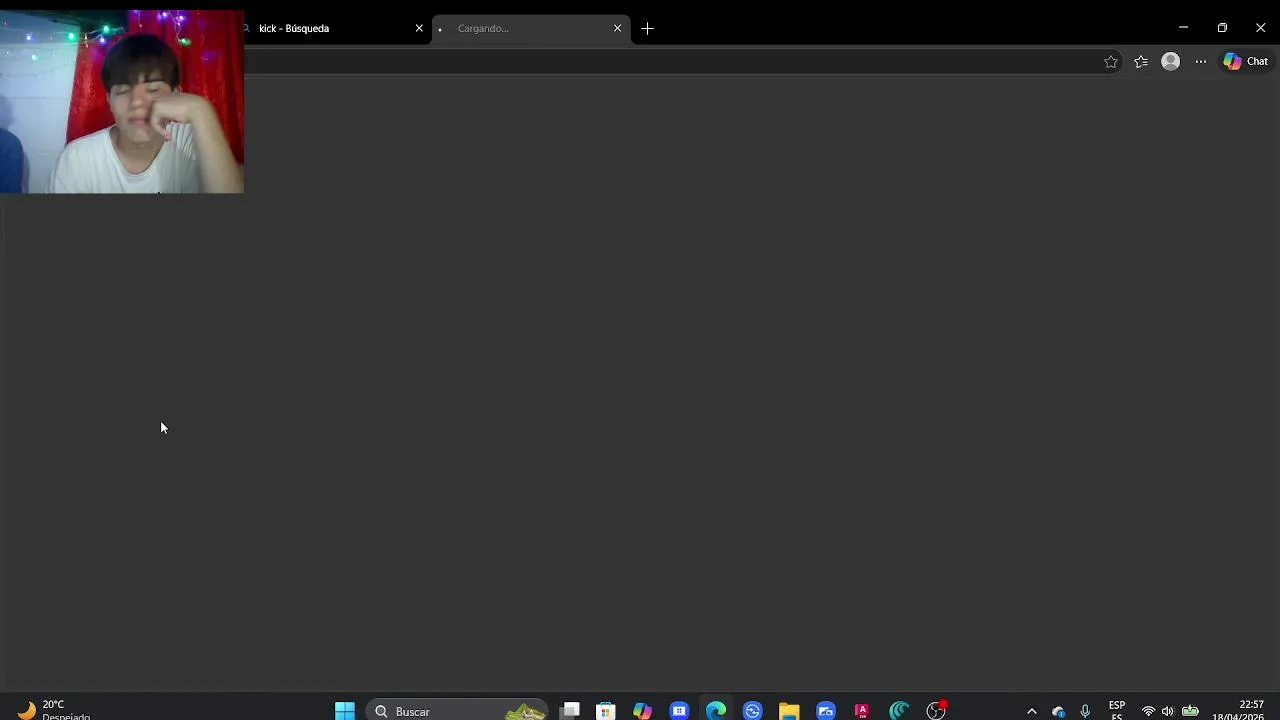This screenshot has height=720, width=1280.
Task: Open File Explorer from taskbar
Action: click(789, 711)
